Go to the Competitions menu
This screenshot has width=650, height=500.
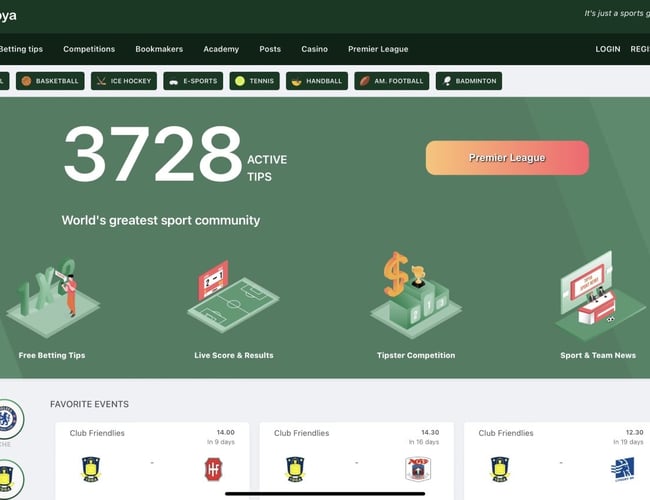click(x=89, y=49)
